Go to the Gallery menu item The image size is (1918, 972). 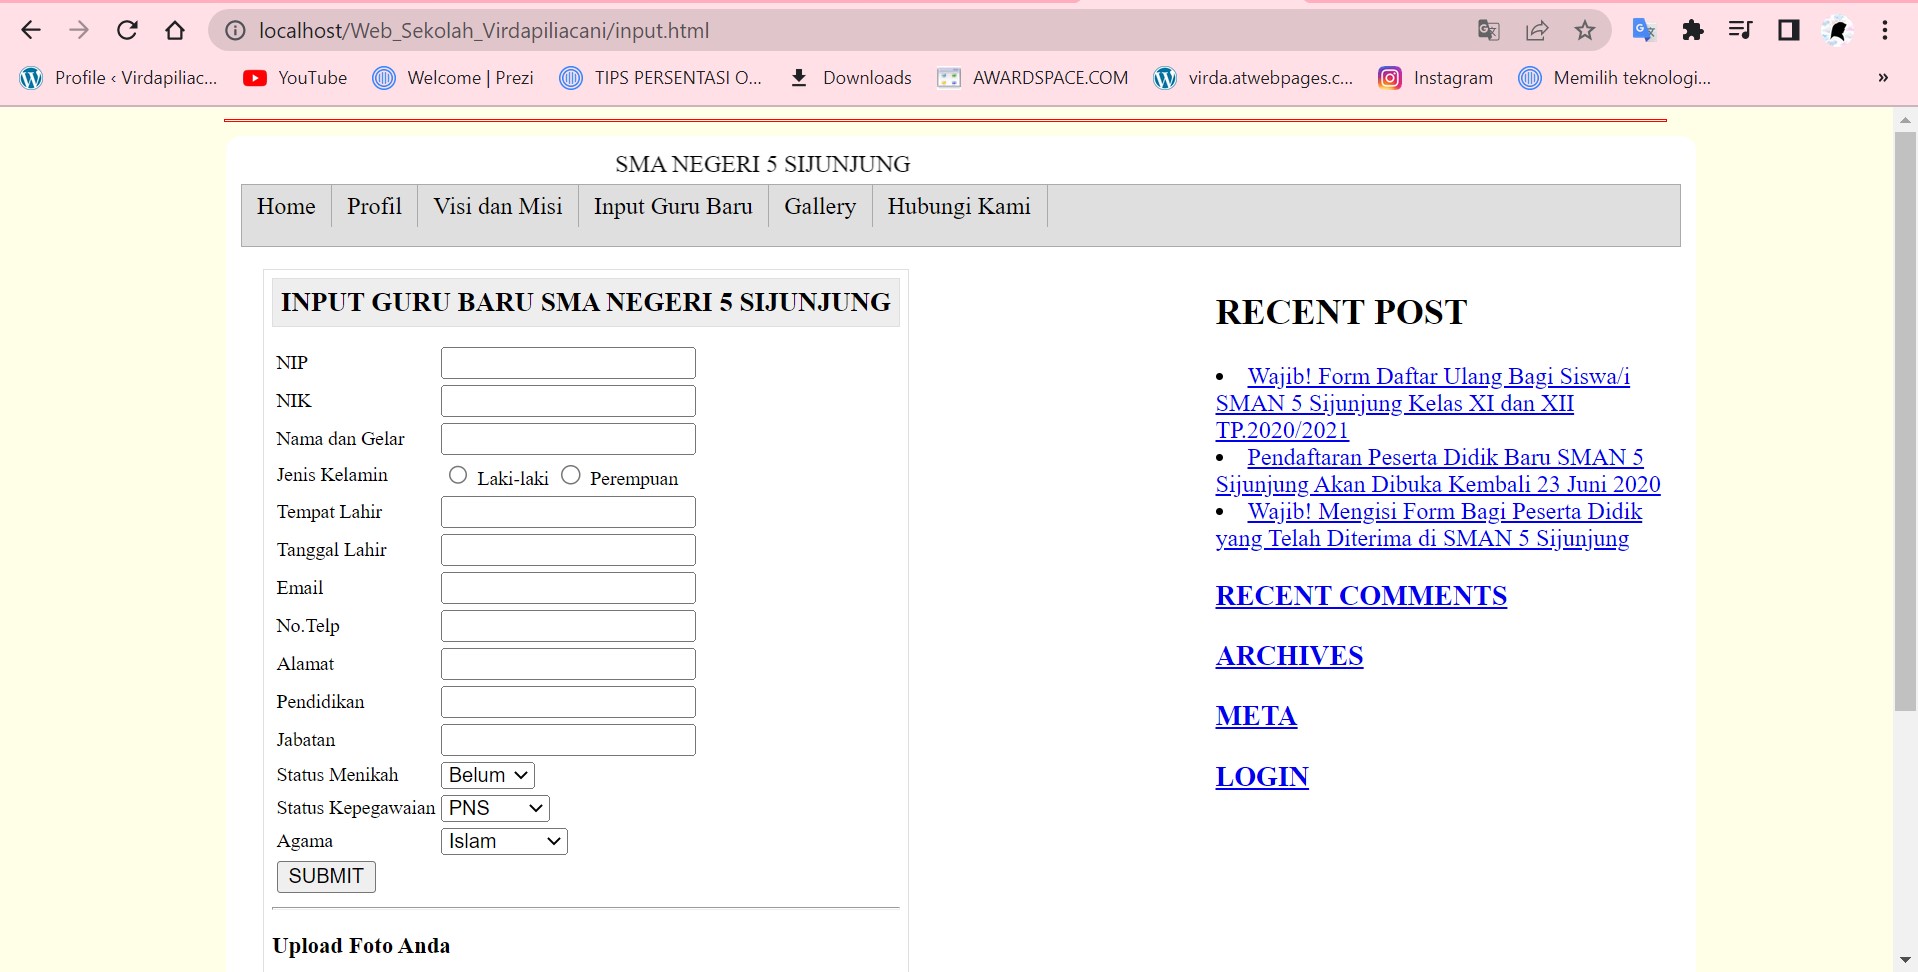pos(820,206)
